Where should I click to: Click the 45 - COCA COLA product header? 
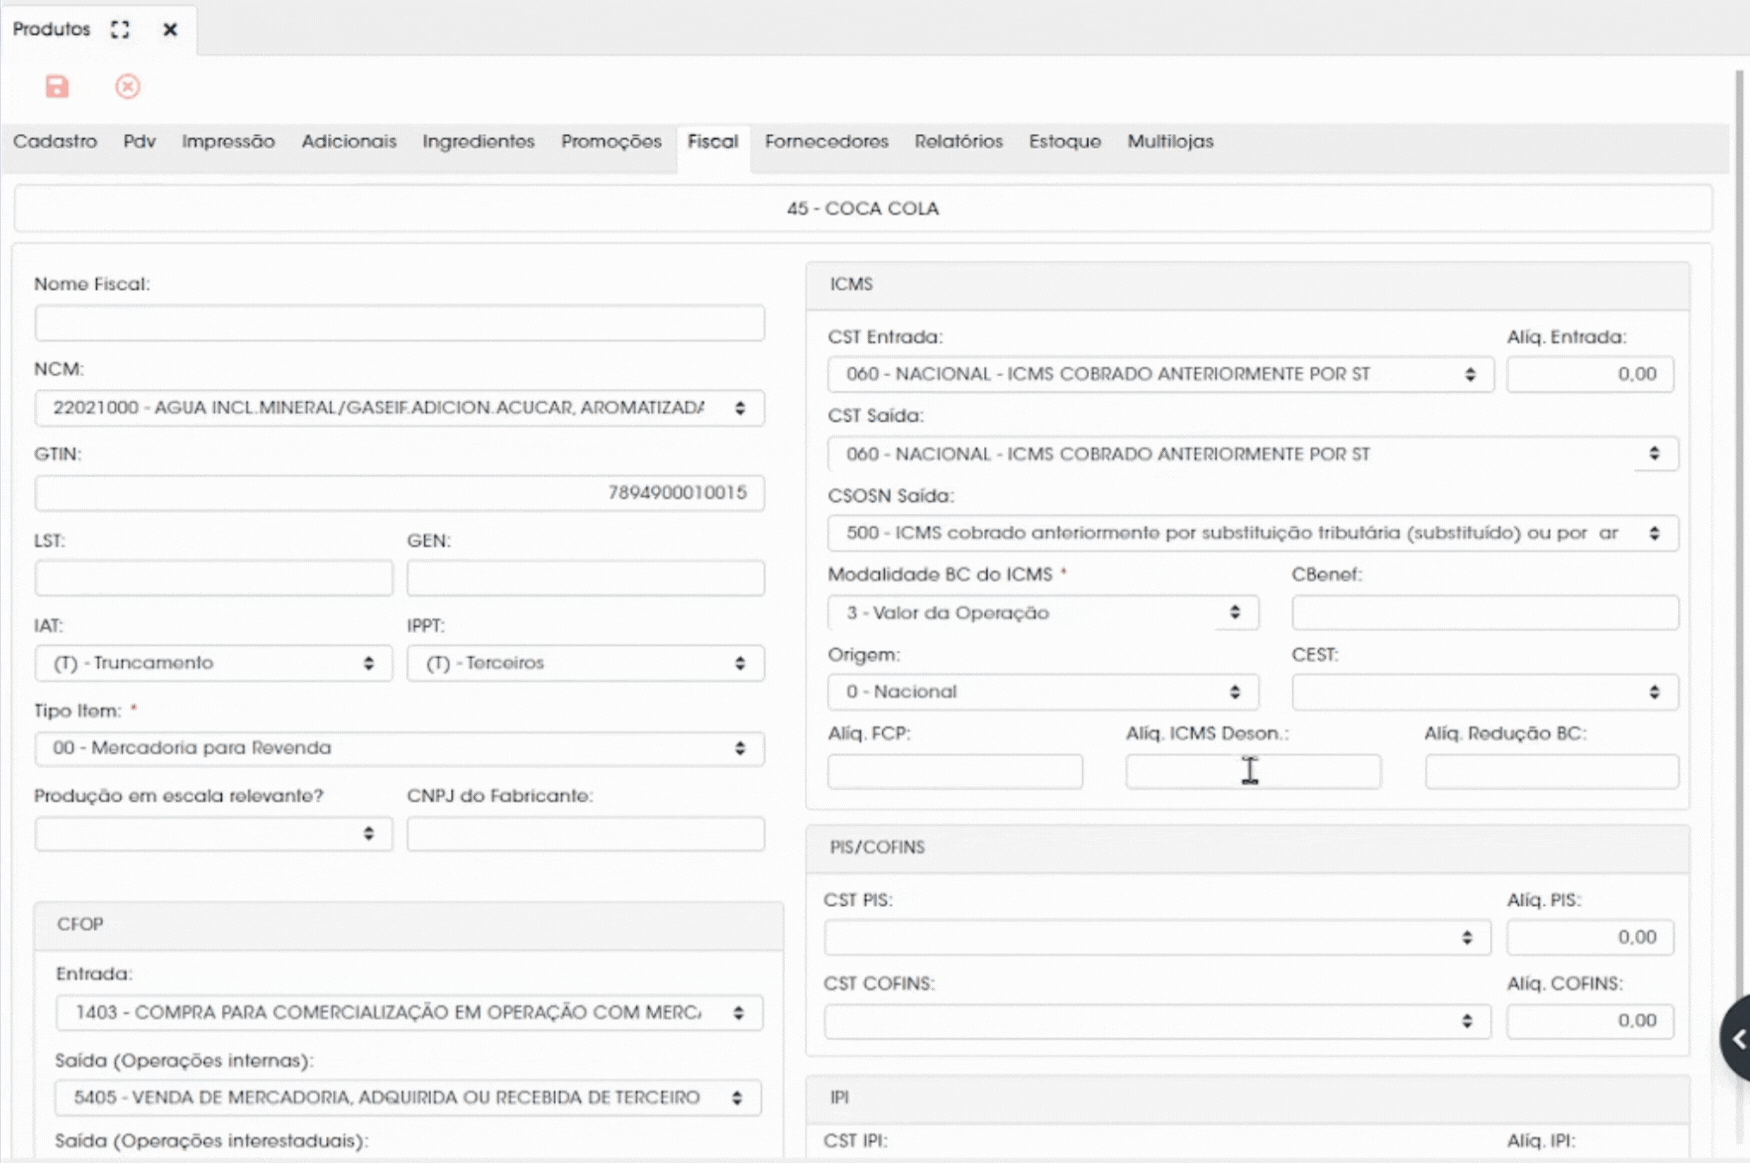point(863,209)
